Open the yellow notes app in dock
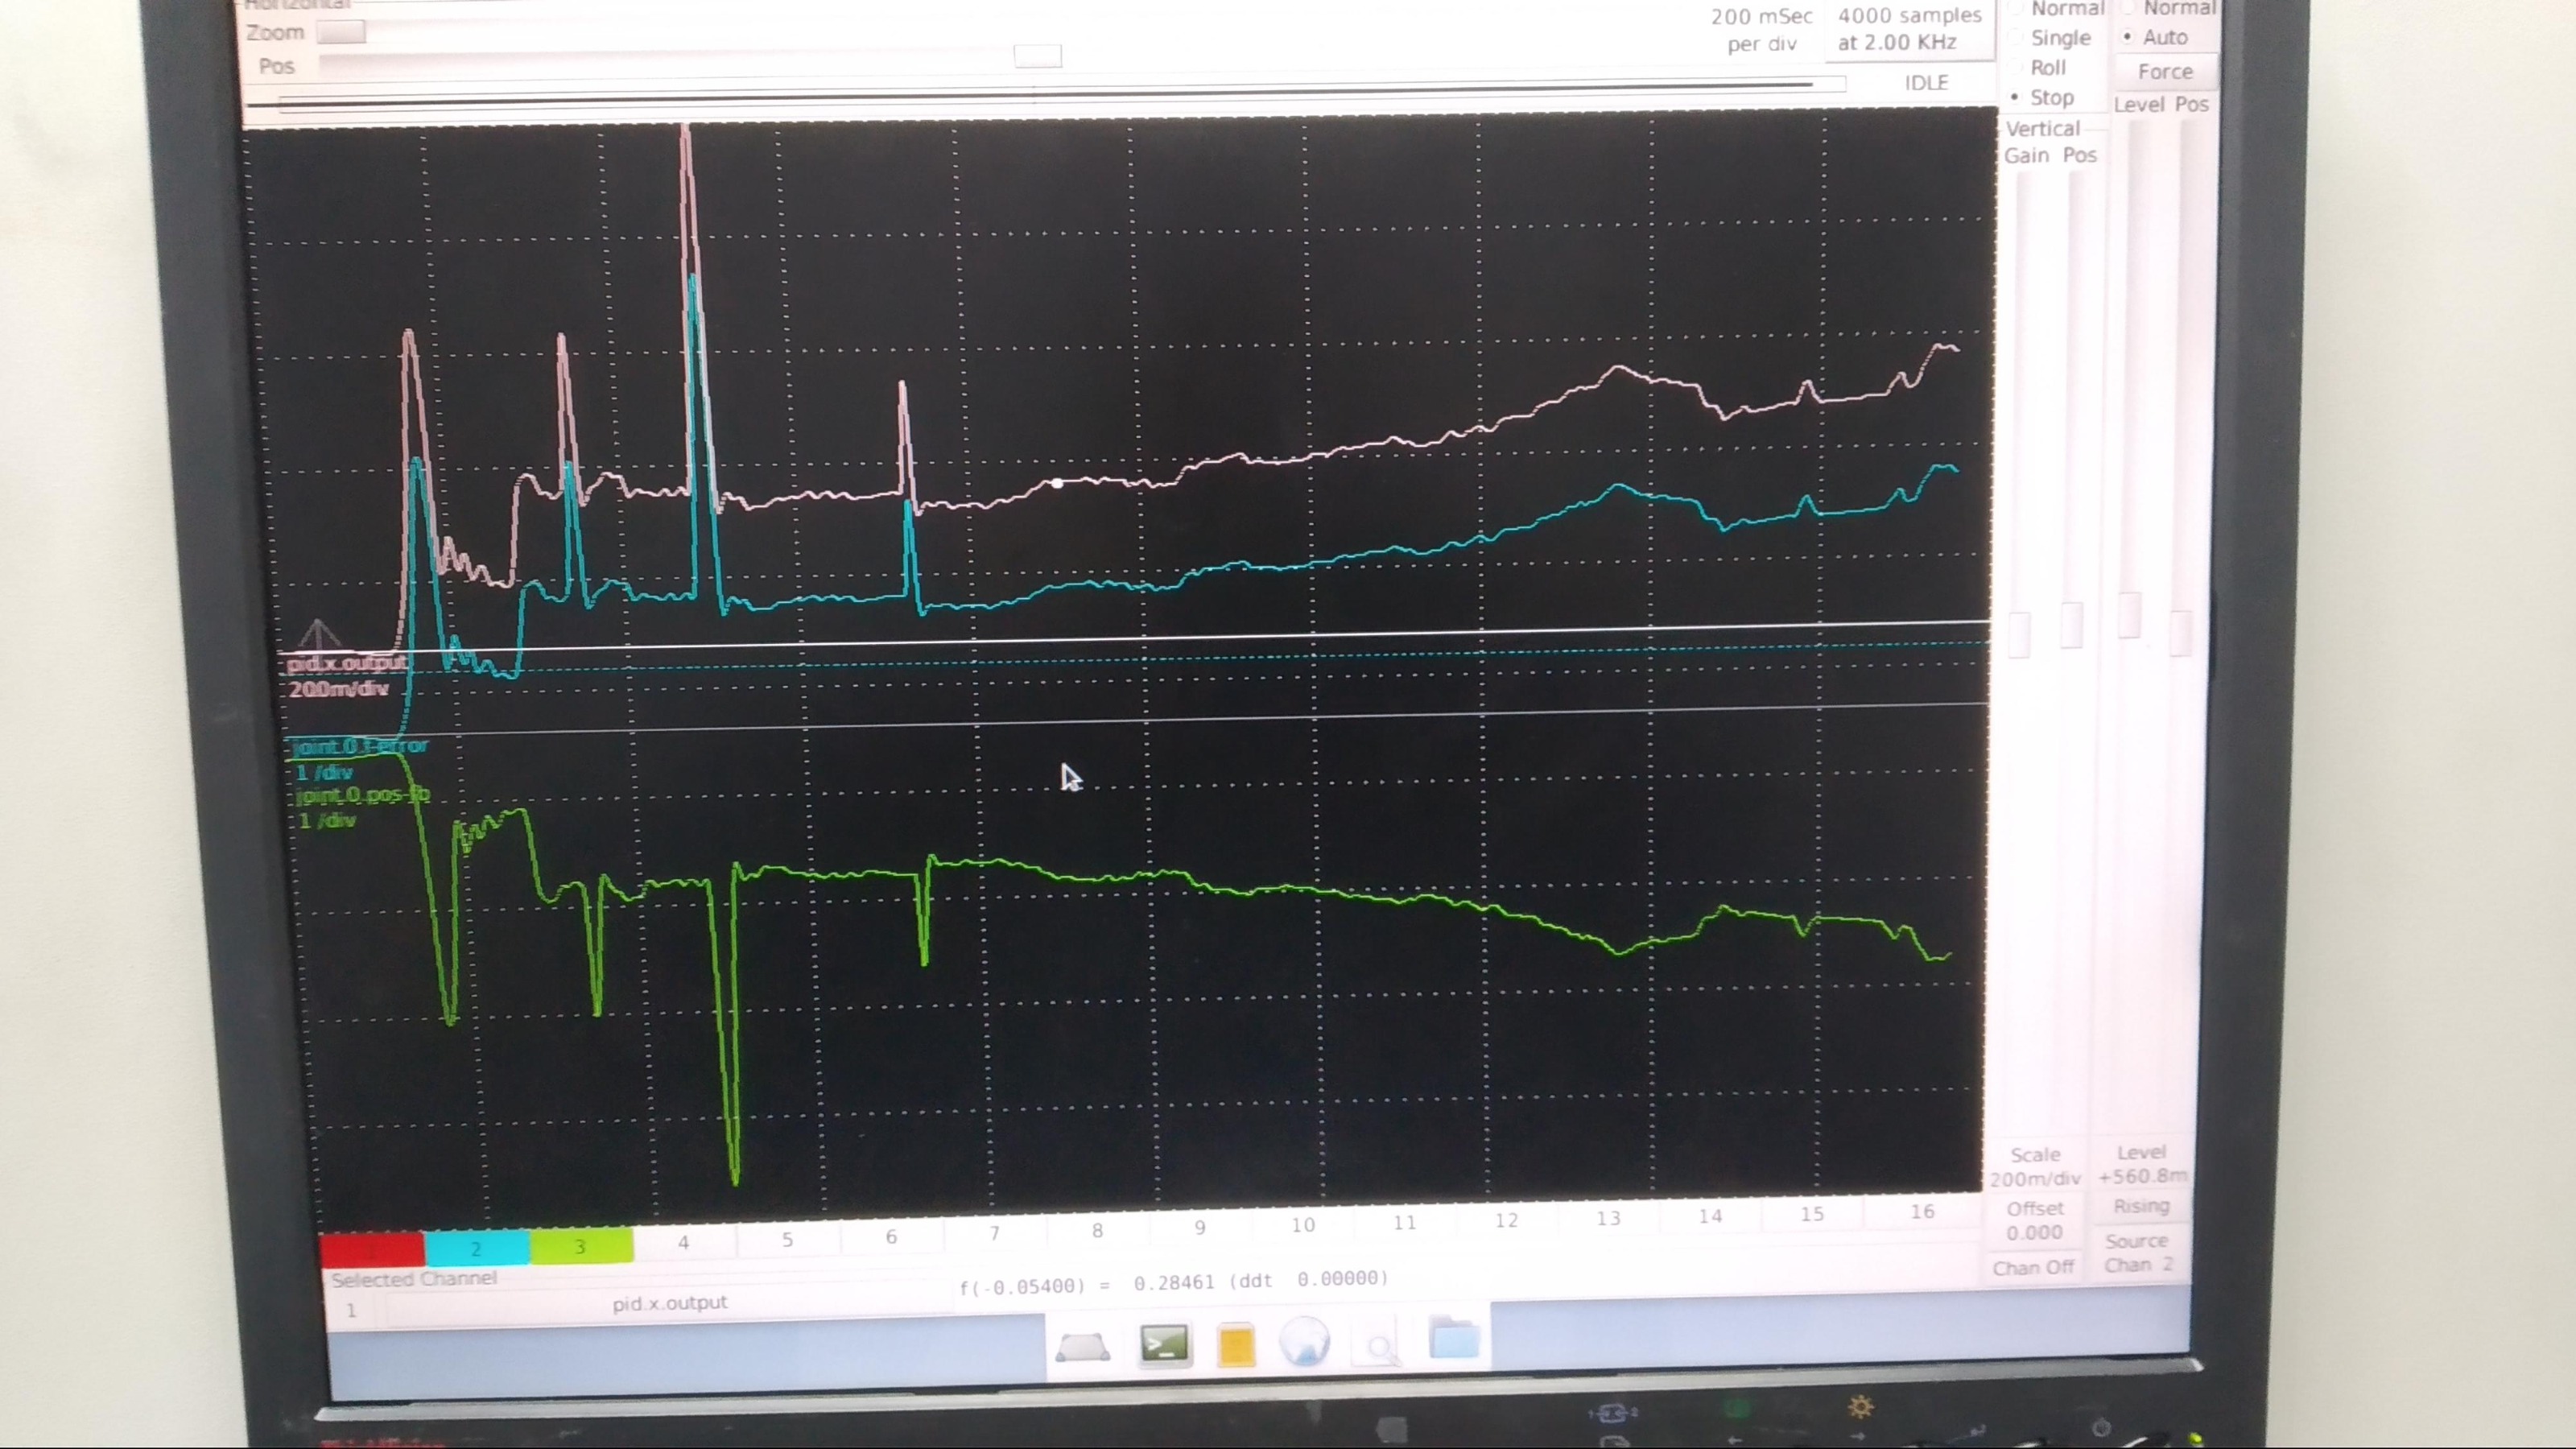2576x1449 pixels. pyautogui.click(x=1236, y=1345)
